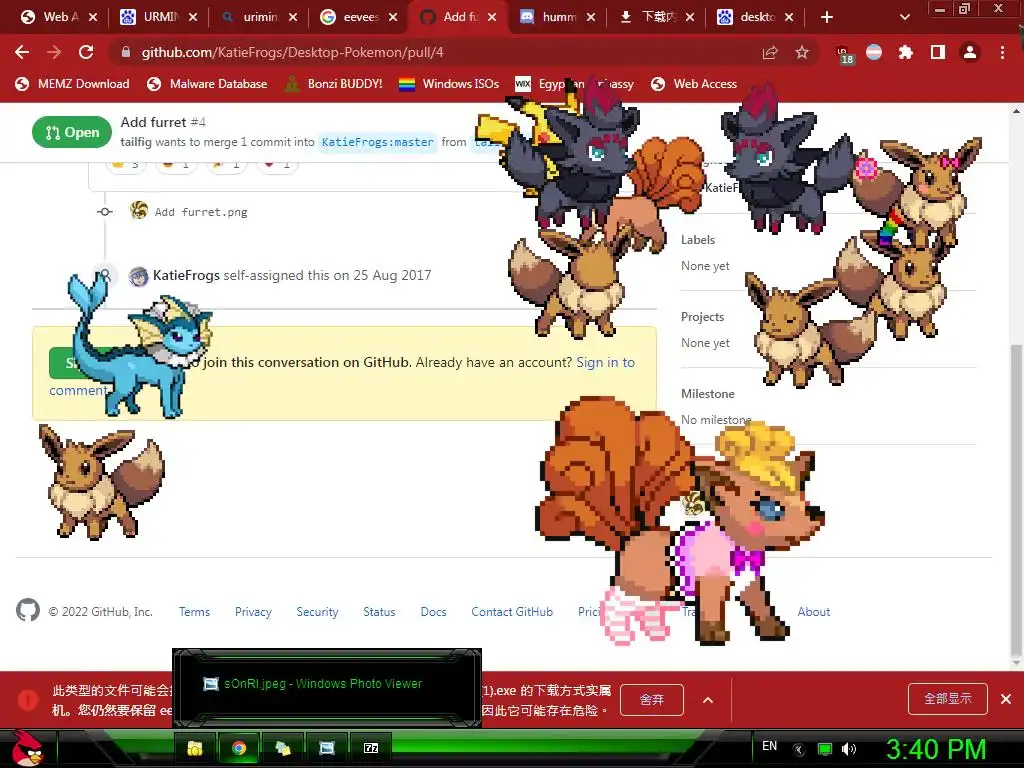The height and width of the screenshot is (768, 1024).
Task: Open the MEMZ Download bookmark
Action: (72, 84)
